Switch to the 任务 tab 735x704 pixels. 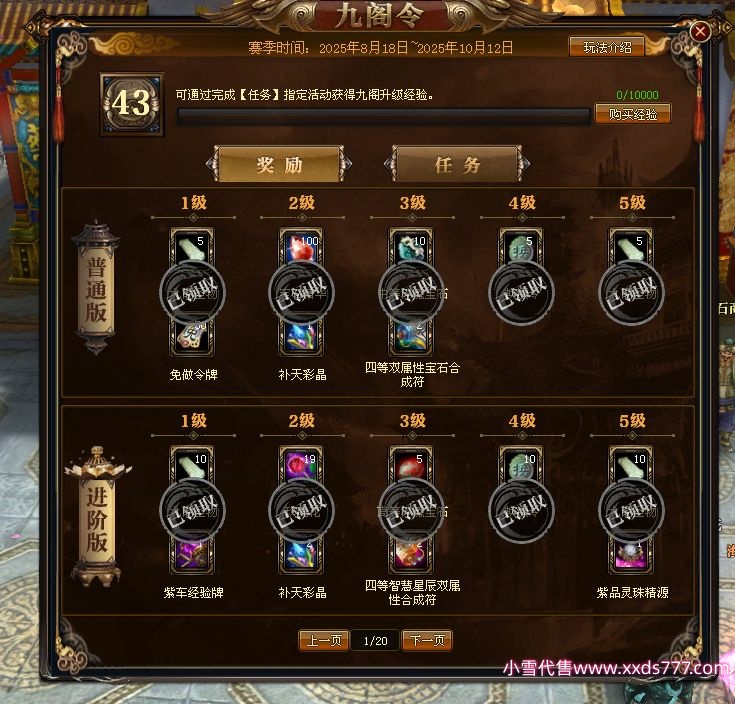pyautogui.click(x=457, y=164)
